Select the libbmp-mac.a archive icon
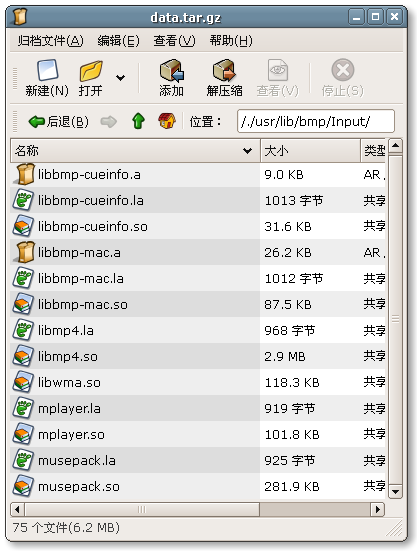Viewport: 417px width, 551px height. pyautogui.click(x=24, y=252)
